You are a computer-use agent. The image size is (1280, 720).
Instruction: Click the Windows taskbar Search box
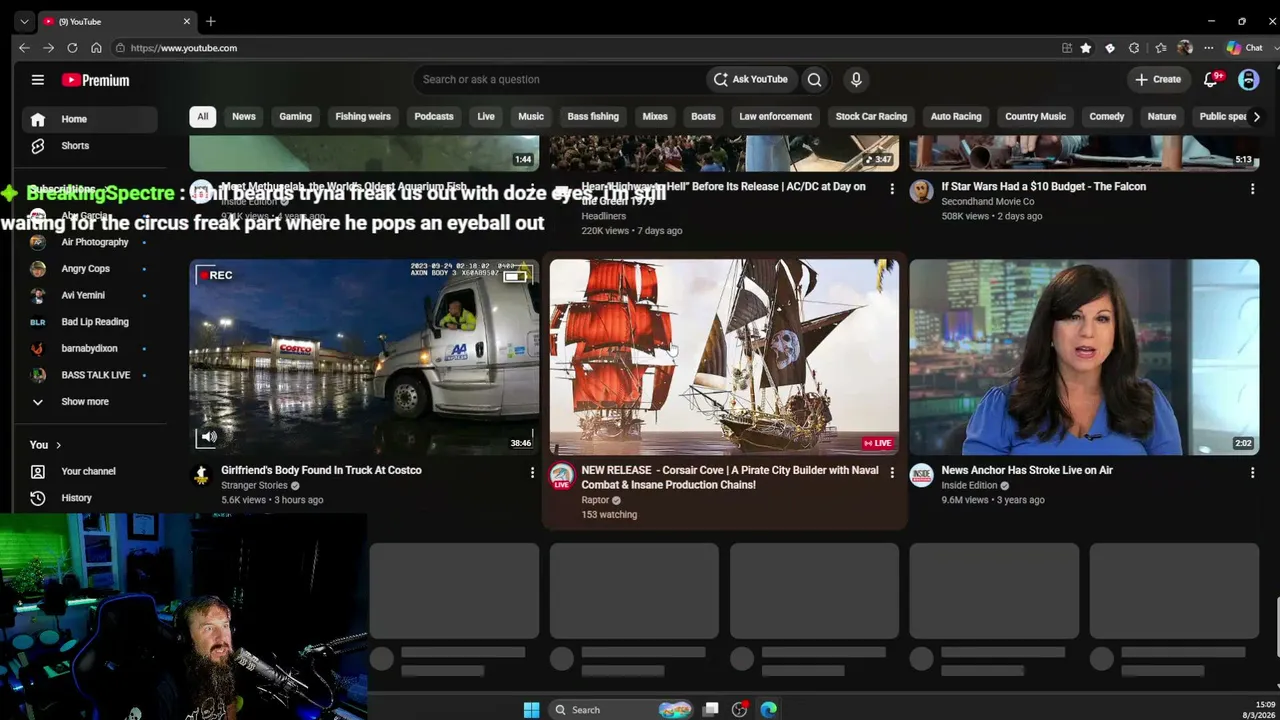622,710
